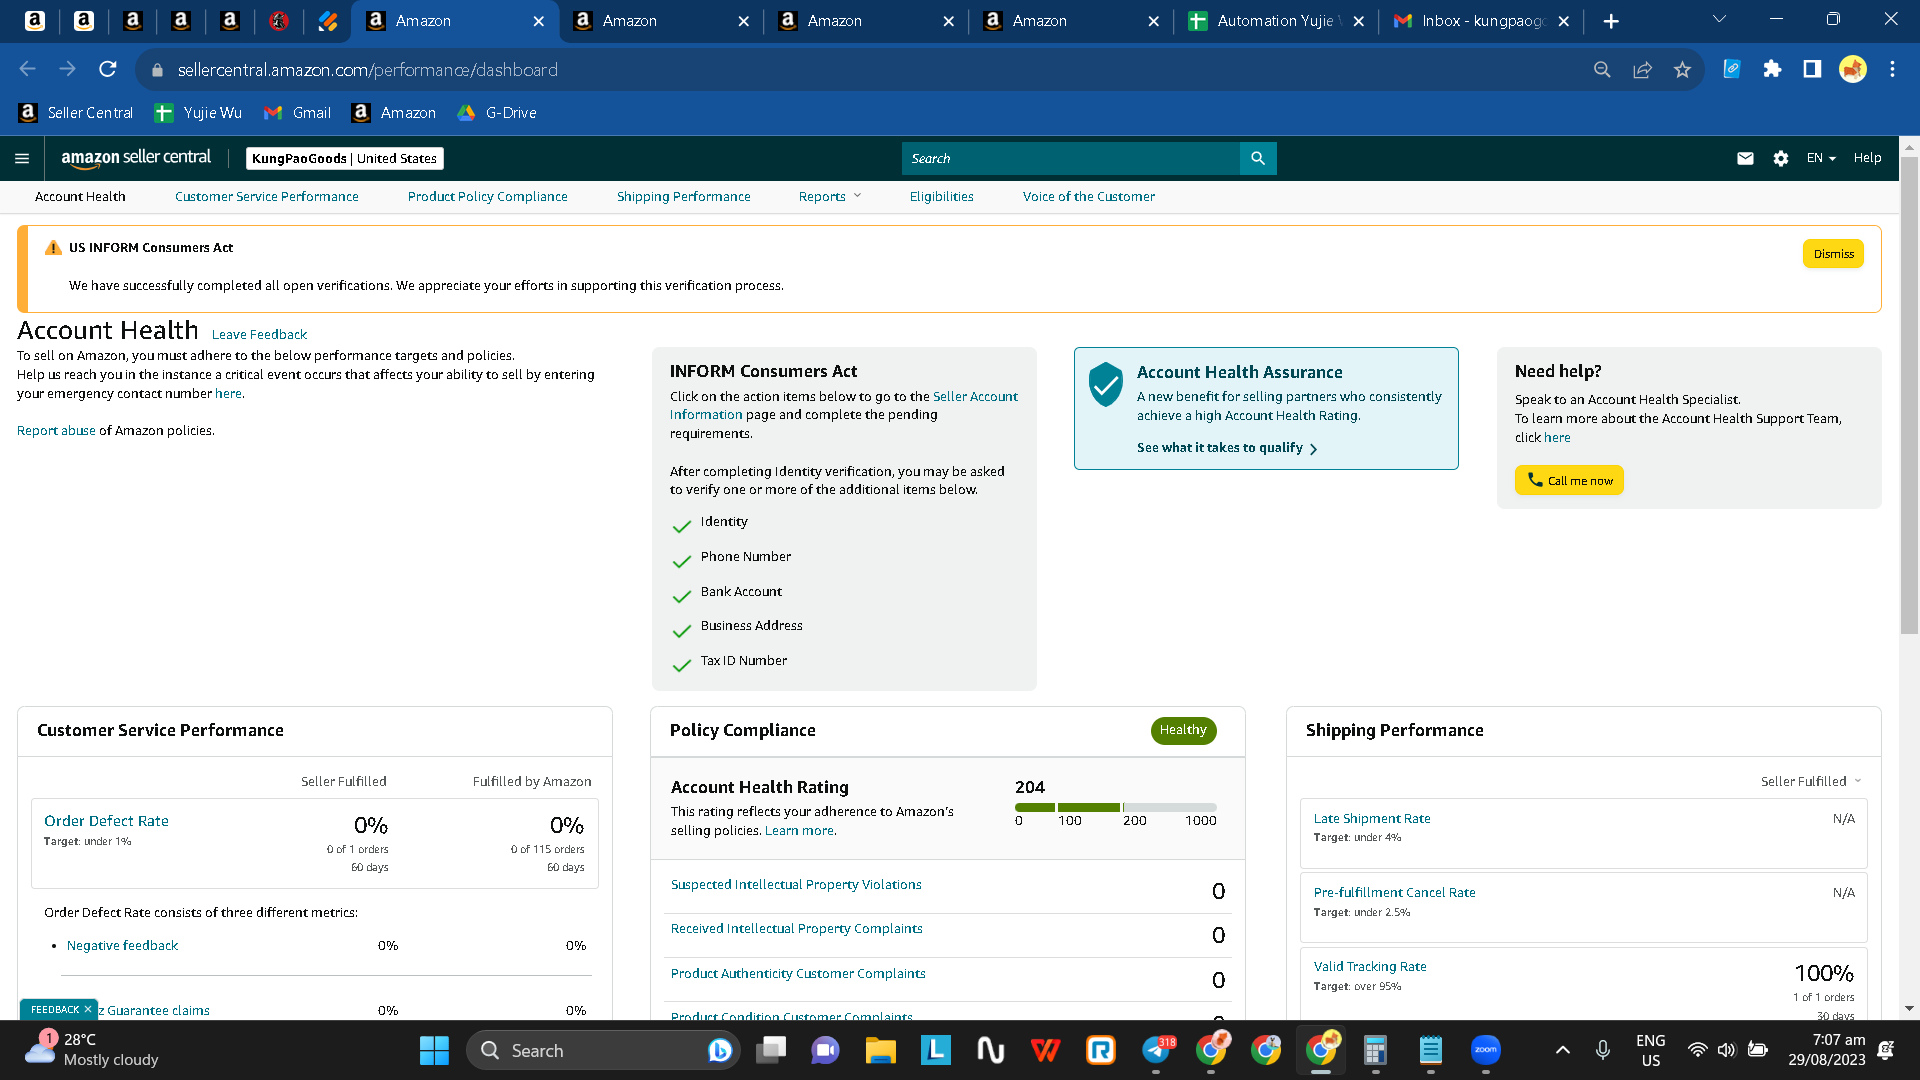This screenshot has width=1920, height=1080.
Task: Open a new browser tab with the plus icon
Action: [1611, 21]
